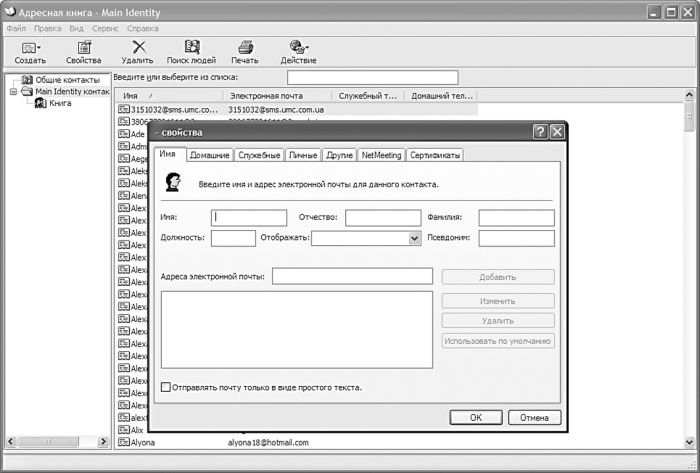Switch to the Сертификаты tab
The height and width of the screenshot is (473, 700).
point(435,155)
